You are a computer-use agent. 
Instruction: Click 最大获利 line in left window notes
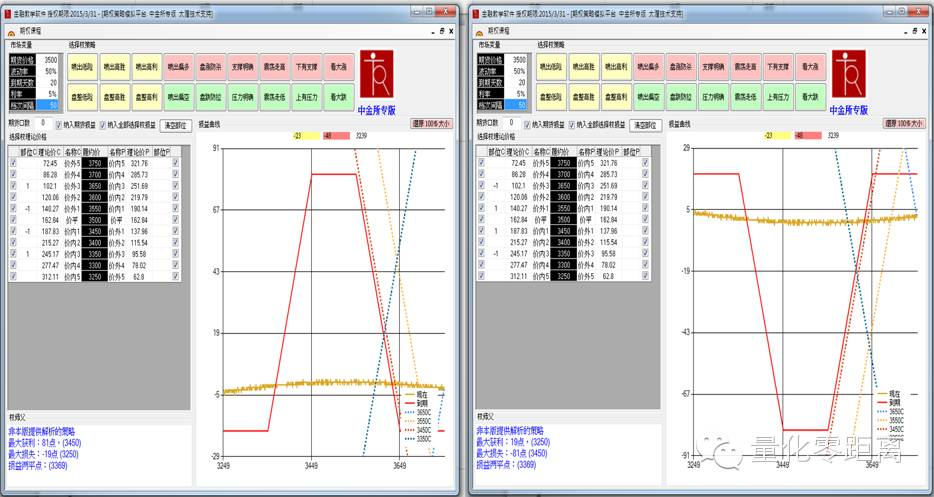point(45,443)
